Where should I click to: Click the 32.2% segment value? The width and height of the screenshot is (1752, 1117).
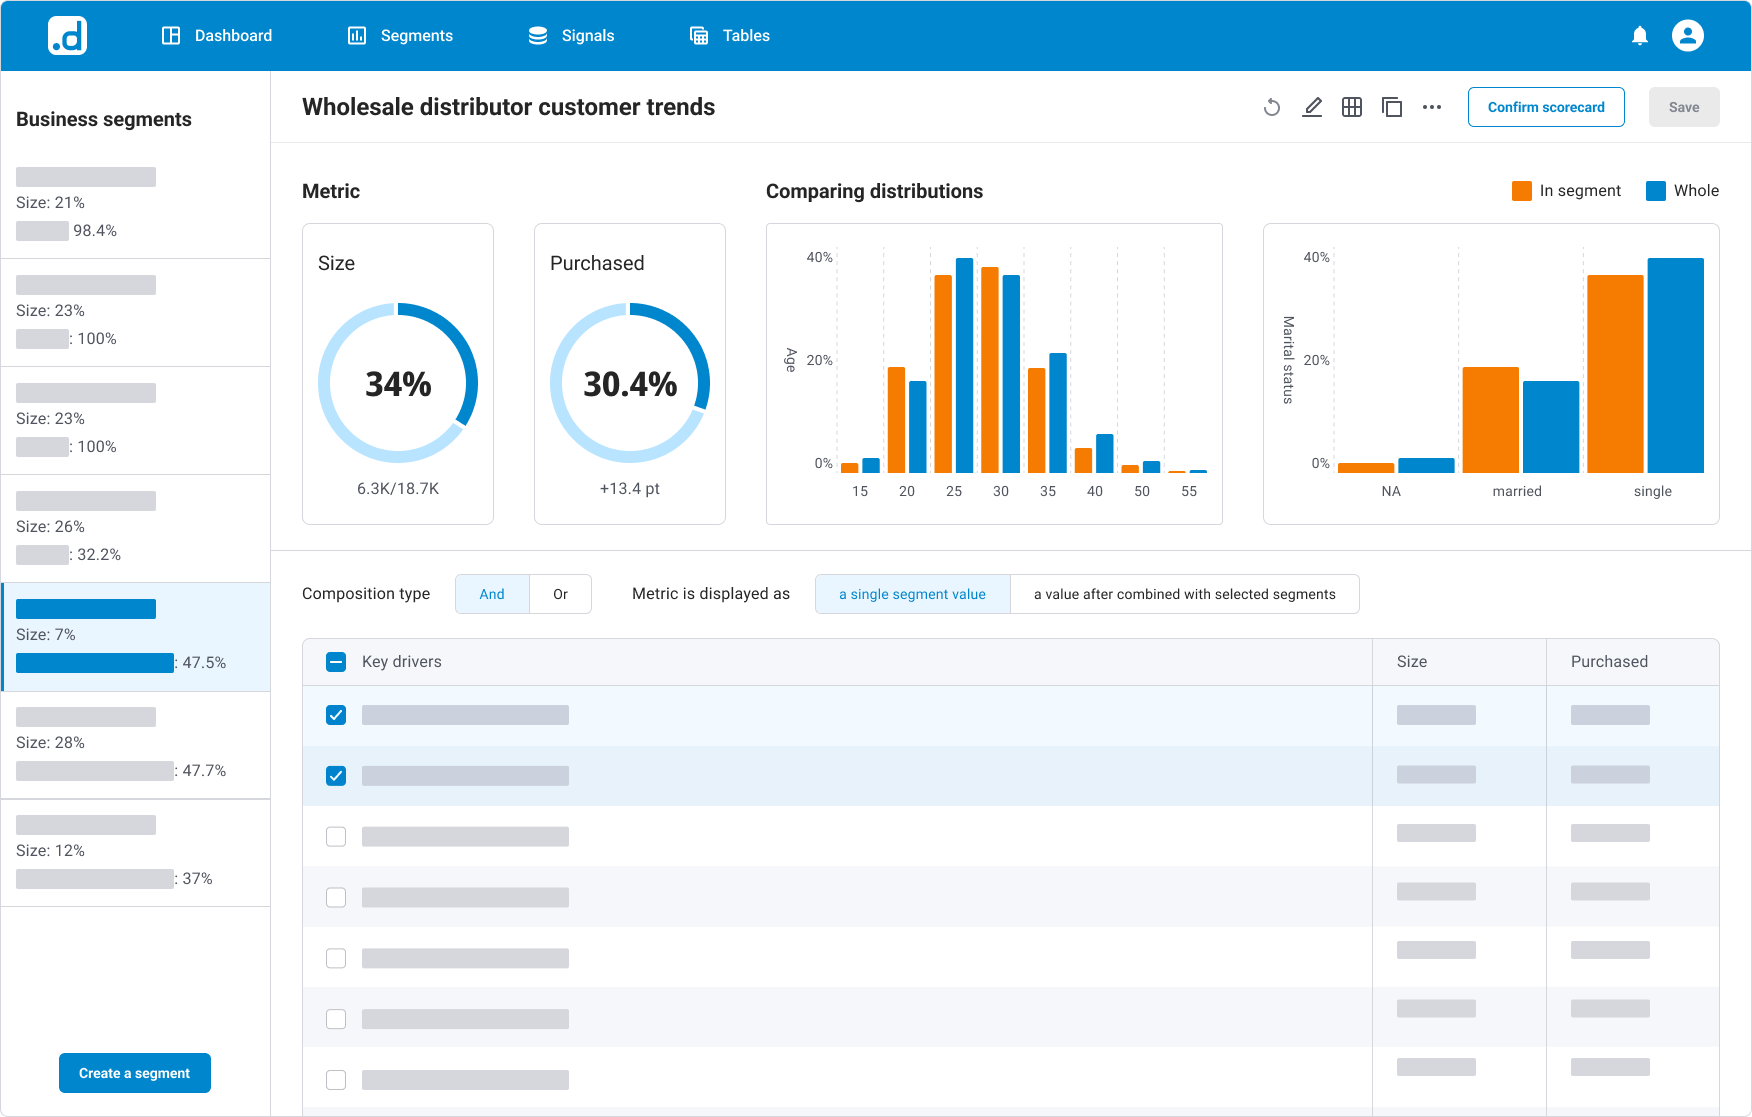click(x=99, y=555)
